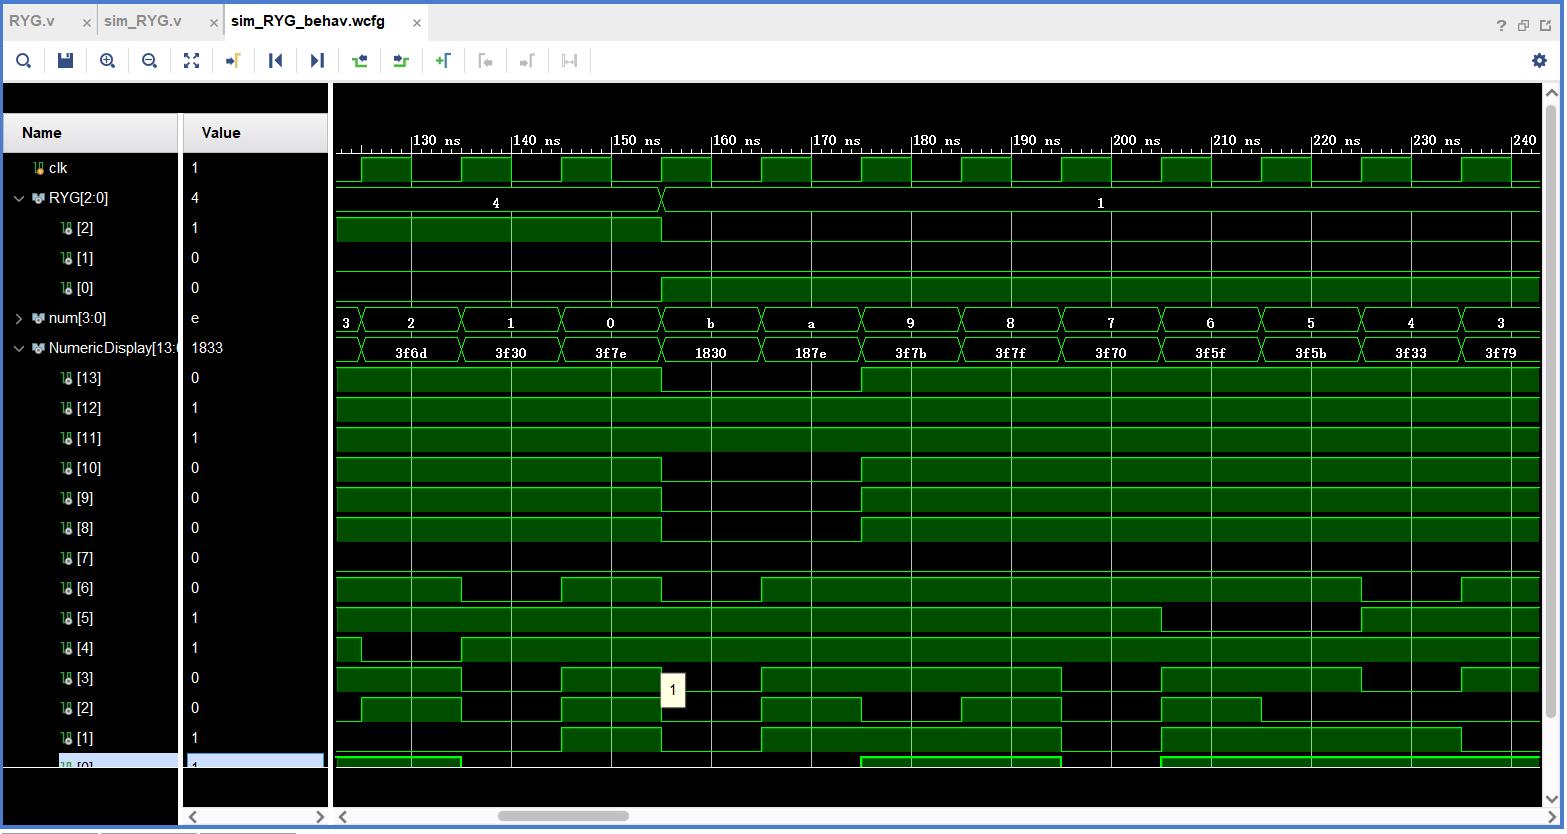Select bit [11] of NumericDisplay
The height and width of the screenshot is (834, 1567).
tap(89, 438)
